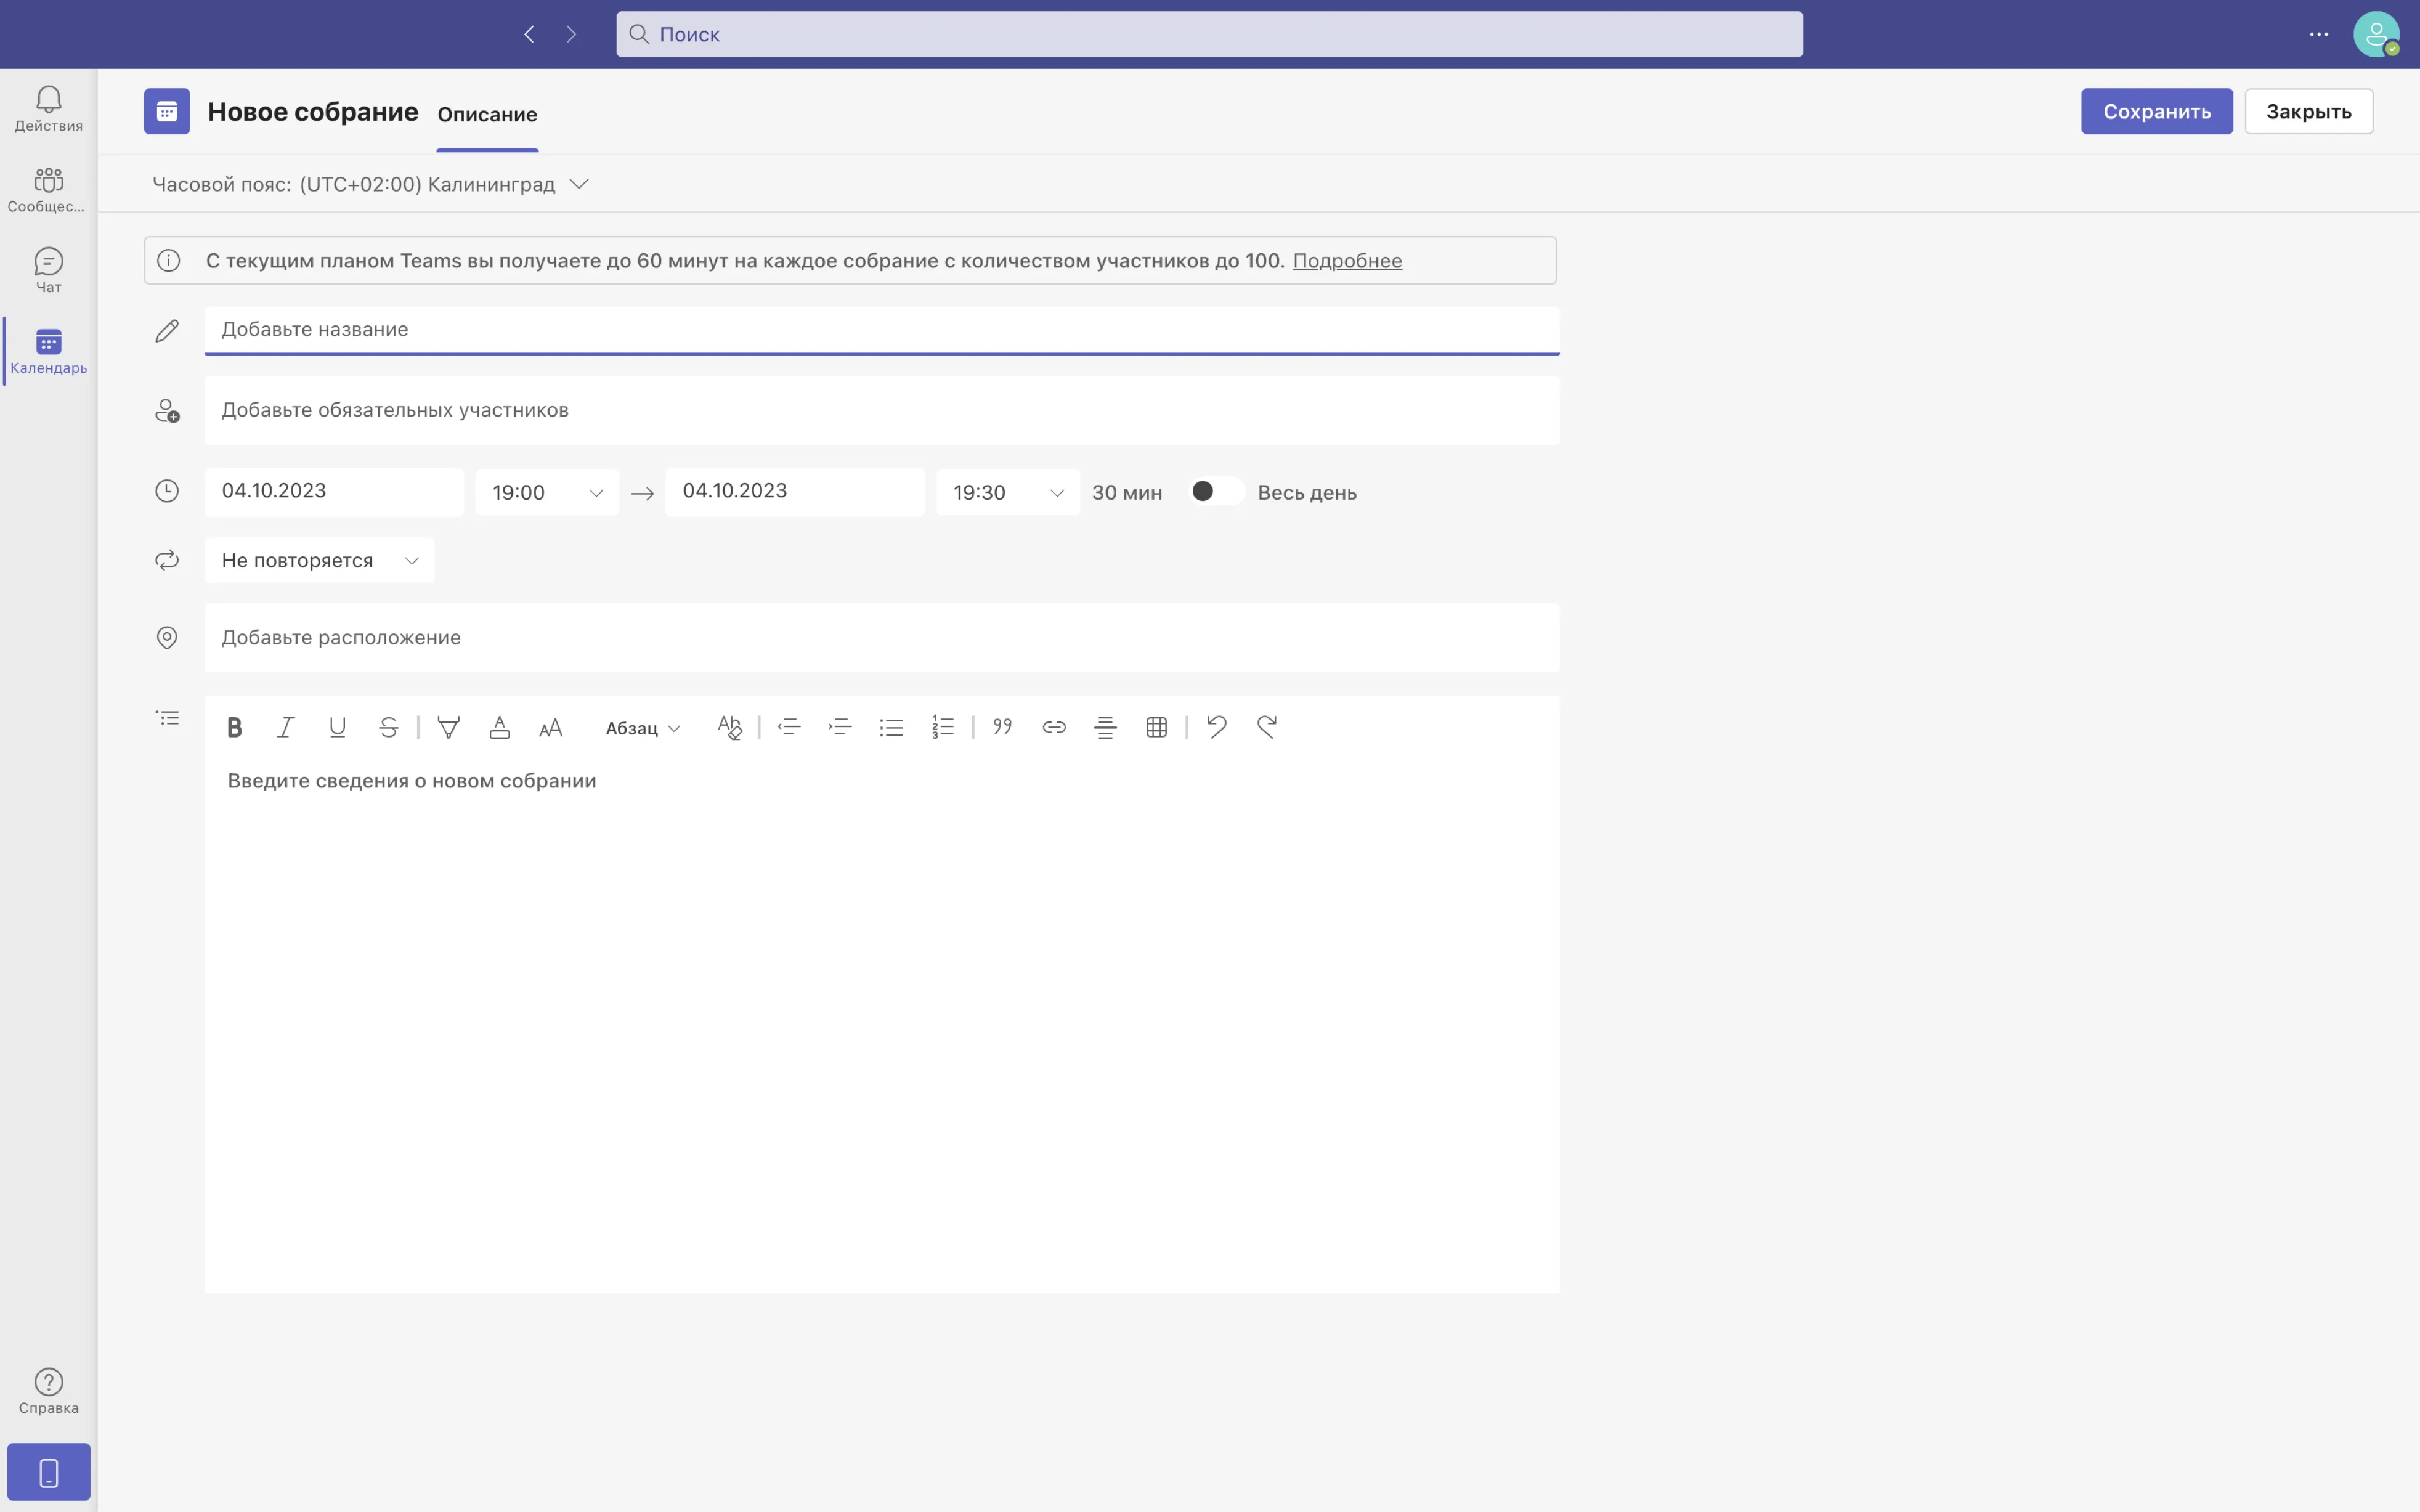Redo the last edit
The height and width of the screenshot is (1512, 2420).
click(1267, 727)
